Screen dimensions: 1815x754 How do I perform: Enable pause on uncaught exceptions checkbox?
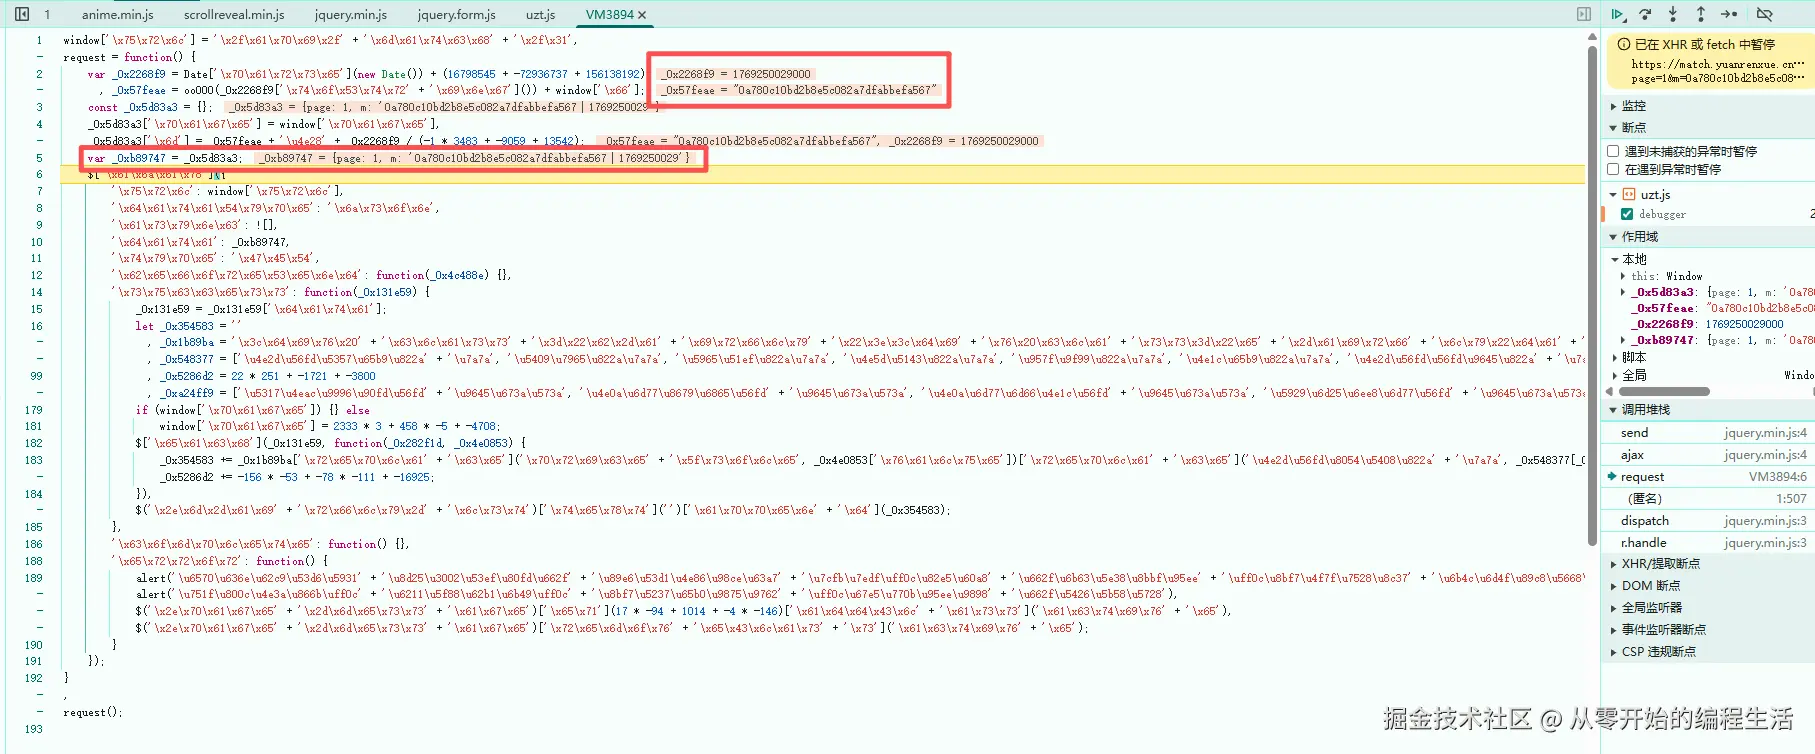click(1613, 151)
